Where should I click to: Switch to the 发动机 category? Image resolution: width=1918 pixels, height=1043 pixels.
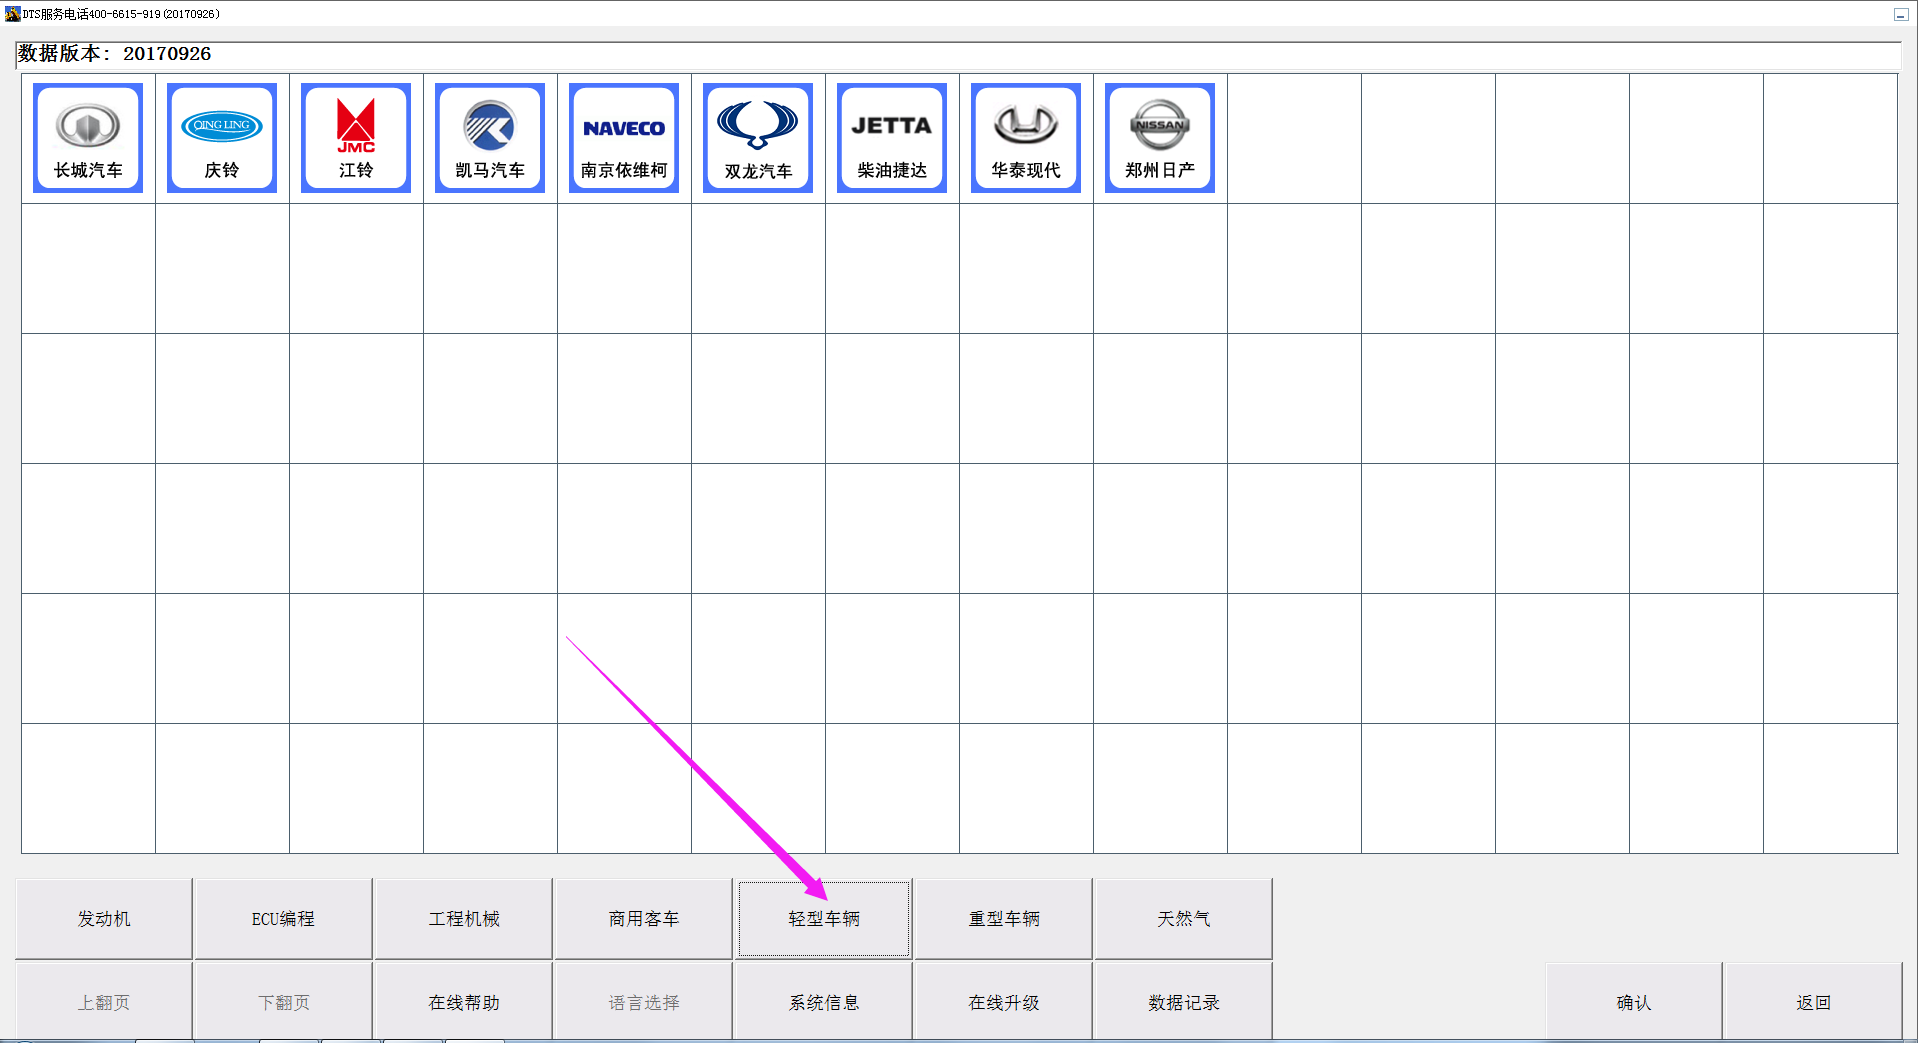coord(104,918)
